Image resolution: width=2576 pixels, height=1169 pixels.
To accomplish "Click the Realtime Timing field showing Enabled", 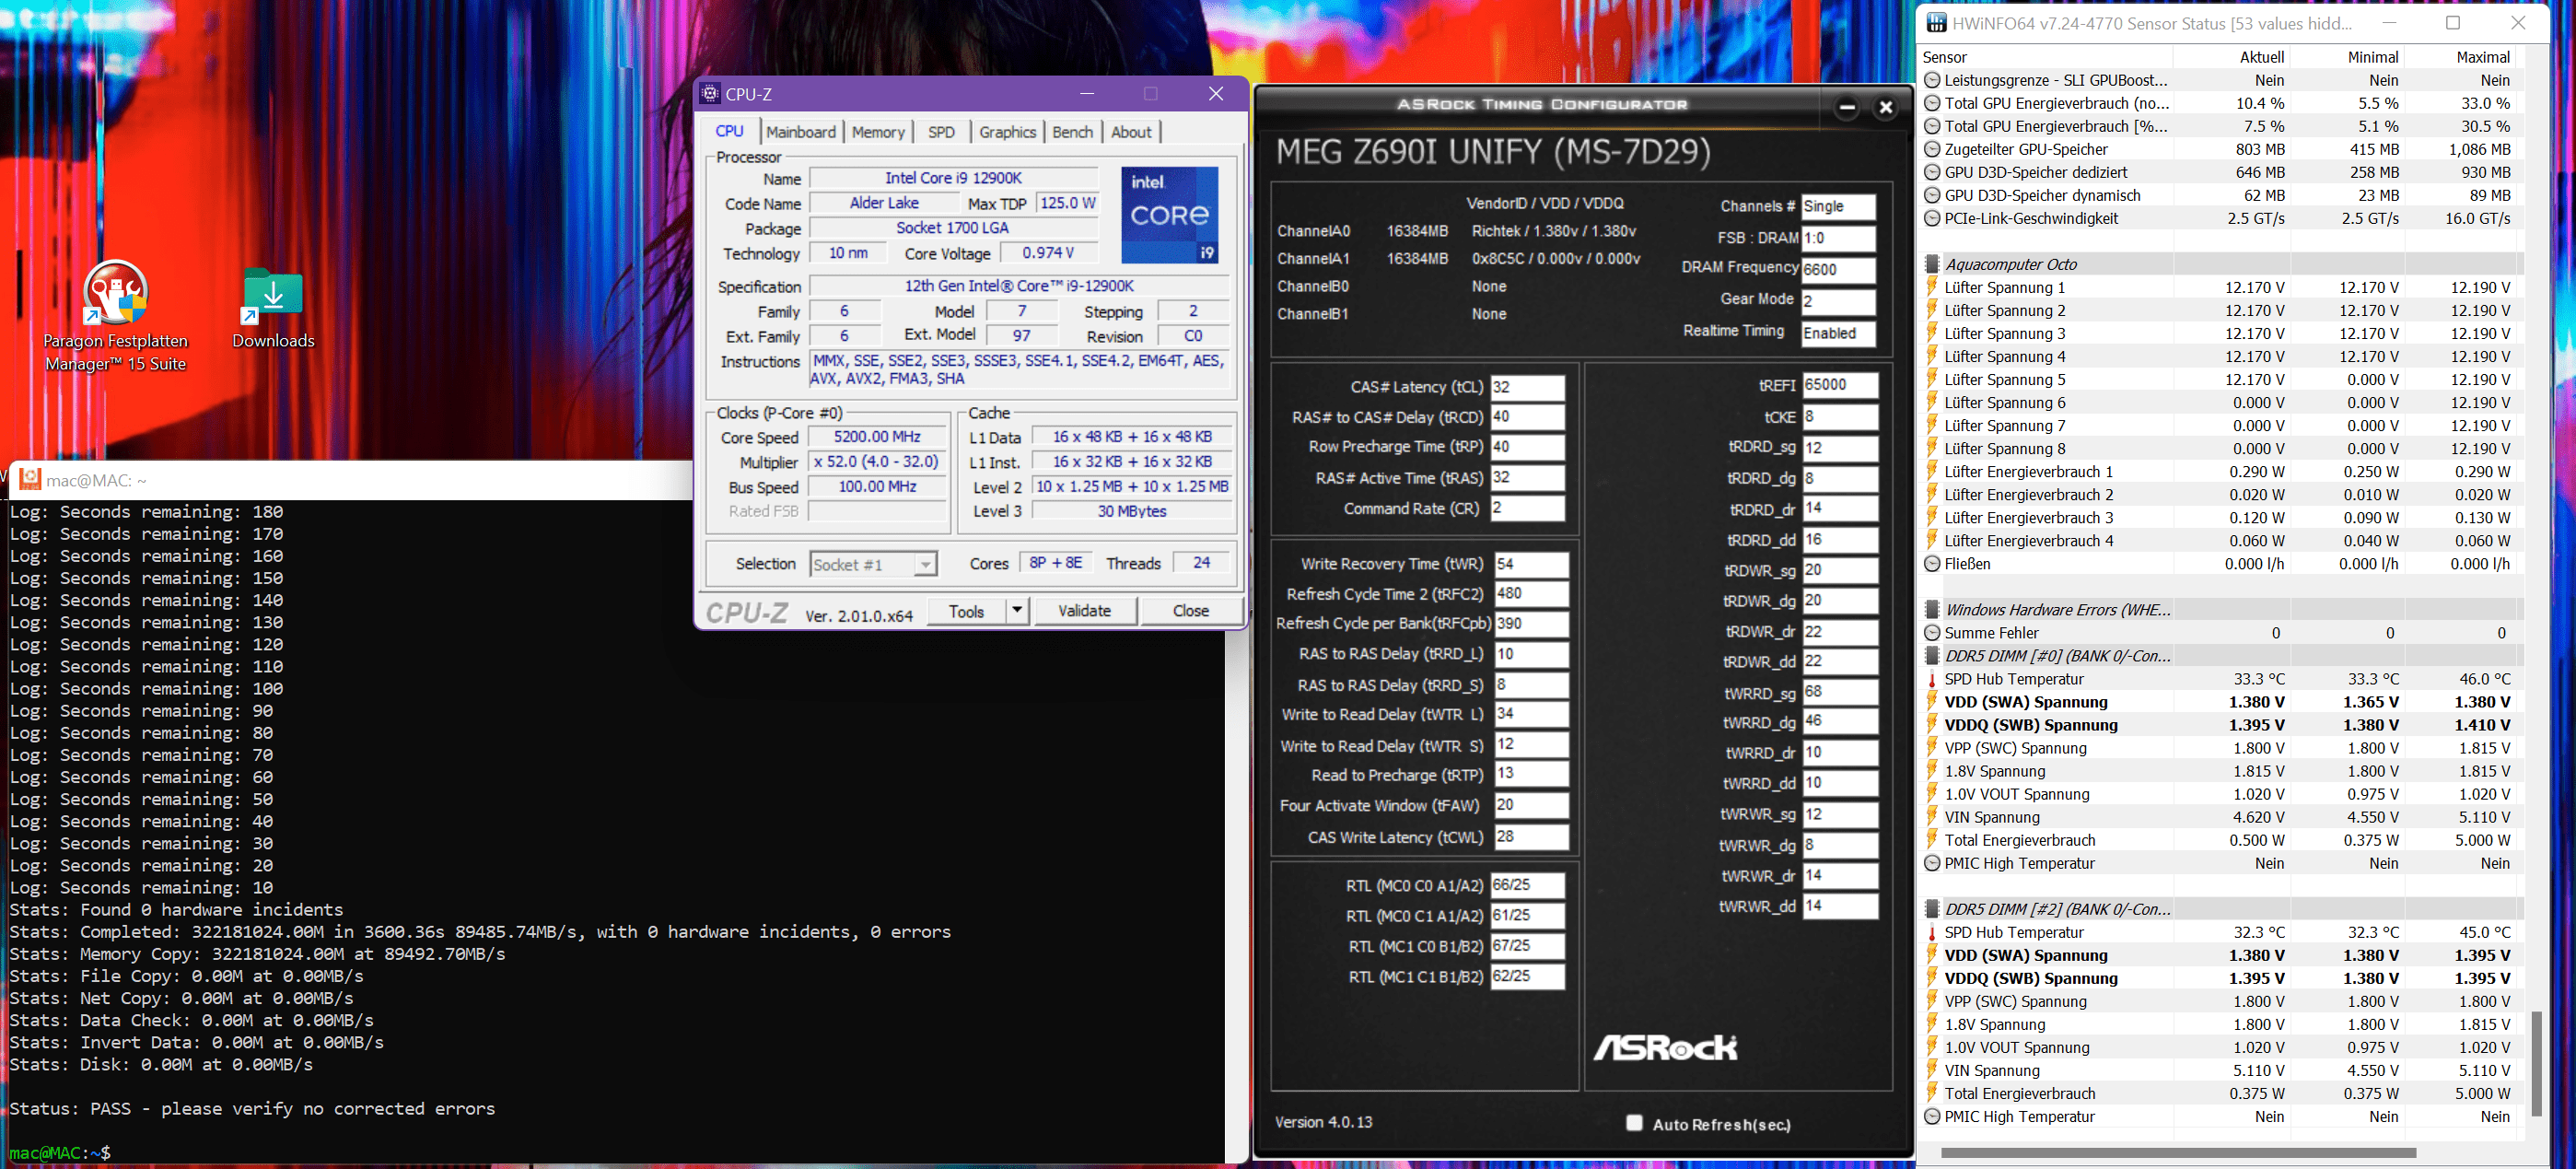I will point(1838,333).
